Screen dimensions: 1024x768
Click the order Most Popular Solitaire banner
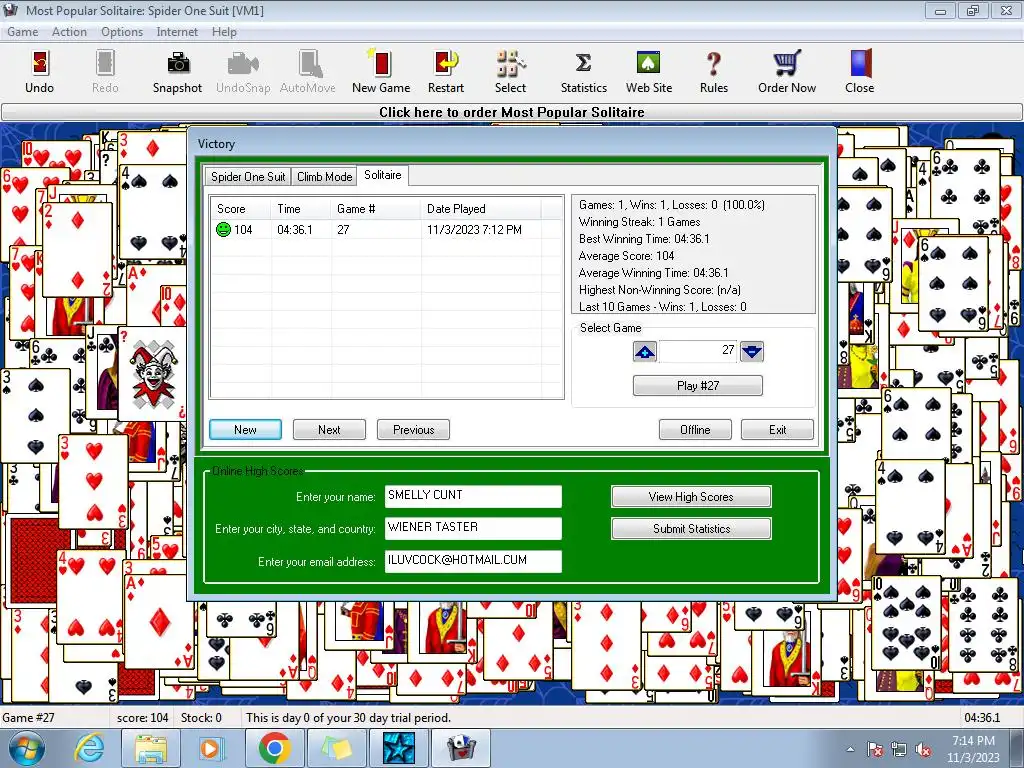click(x=512, y=112)
